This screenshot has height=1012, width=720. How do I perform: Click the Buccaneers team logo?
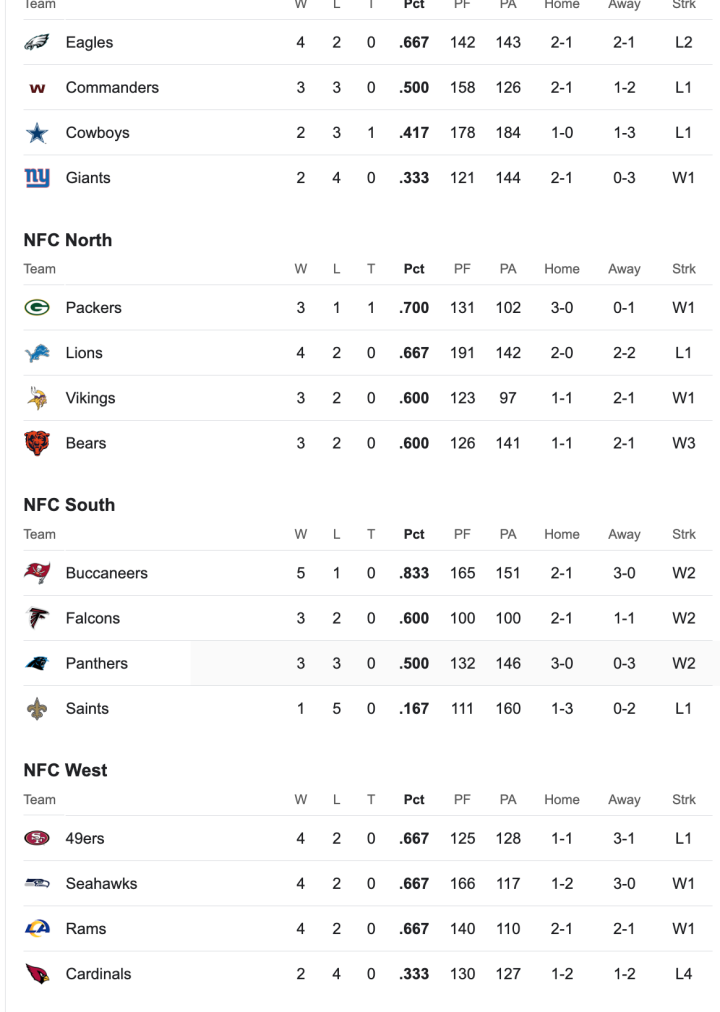pyautogui.click(x=37, y=573)
